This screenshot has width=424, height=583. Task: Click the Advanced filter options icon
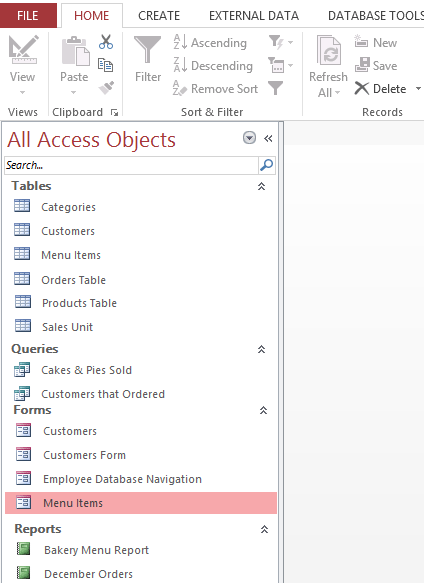click(276, 65)
